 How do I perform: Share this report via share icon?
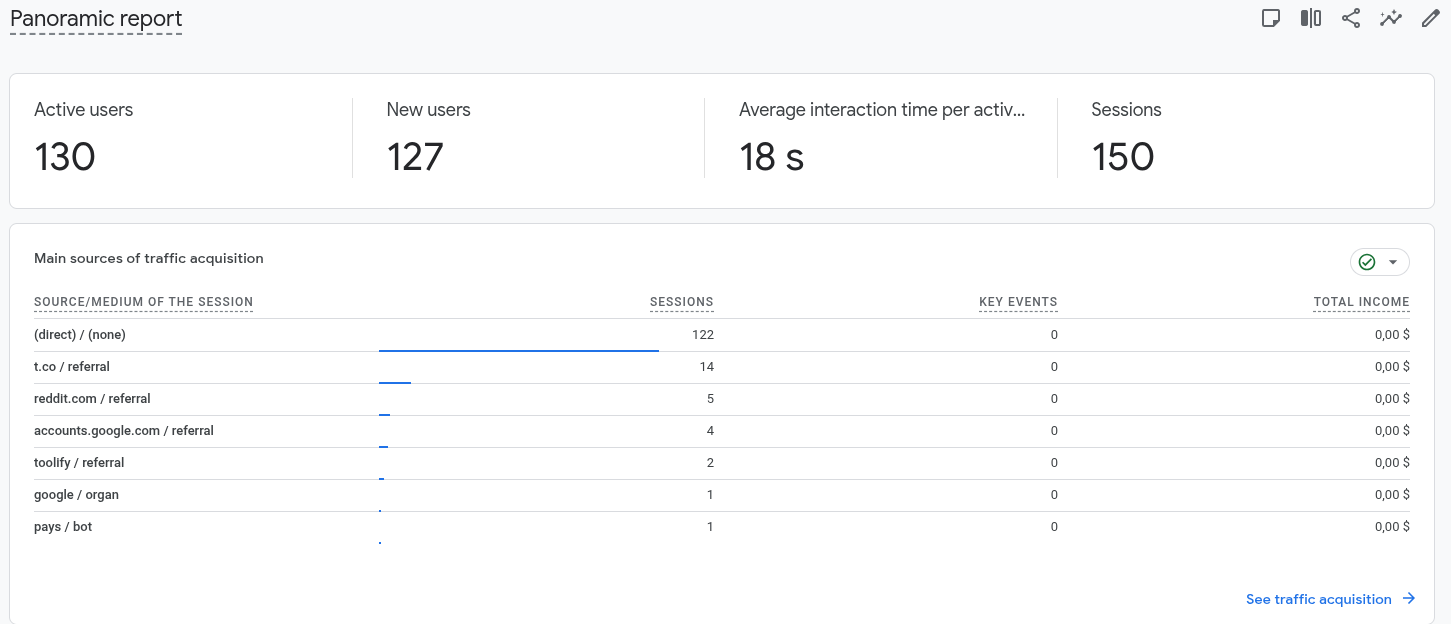coord(1351,18)
